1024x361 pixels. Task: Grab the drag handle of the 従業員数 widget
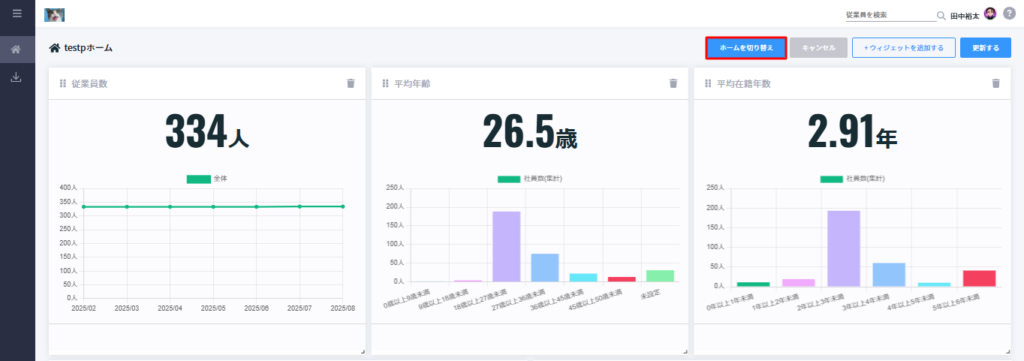[63, 84]
